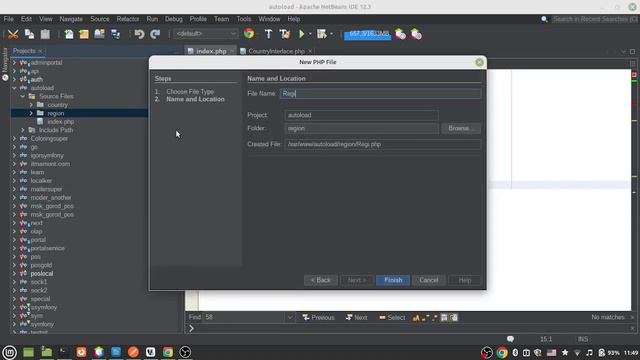The image size is (640, 360).
Task: Open the Refactor menu
Action: pyautogui.click(x=128, y=19)
